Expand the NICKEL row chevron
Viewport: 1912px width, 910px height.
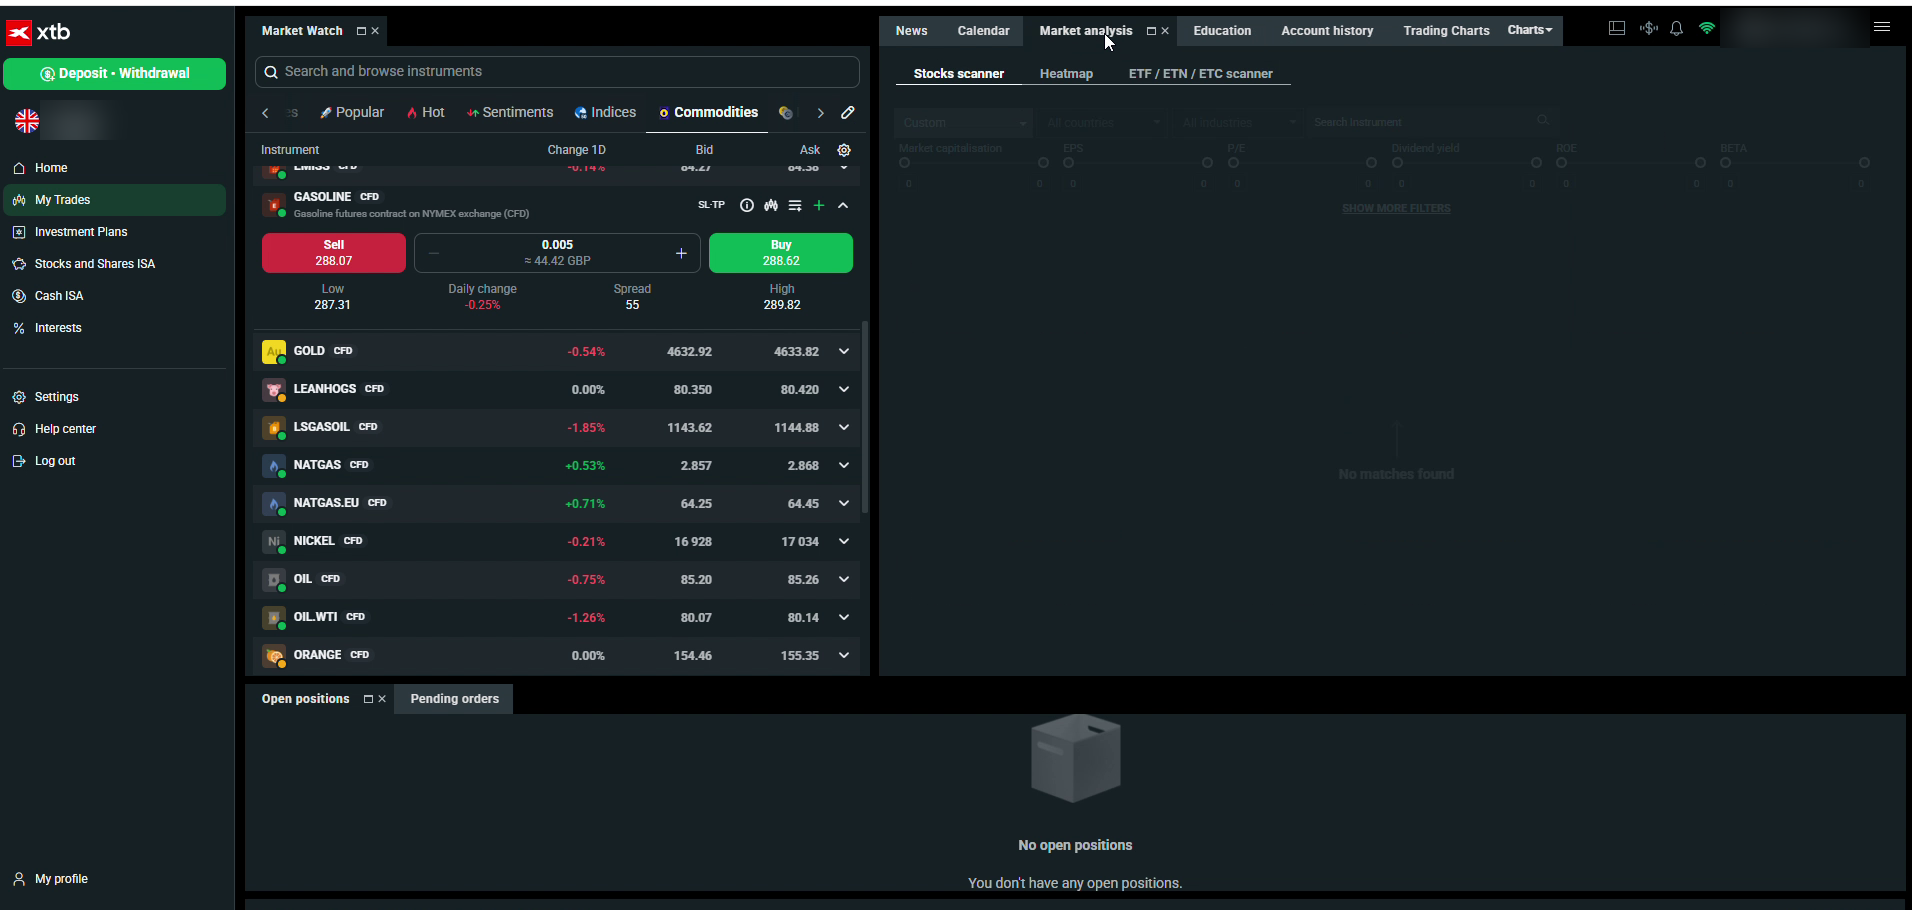click(x=843, y=542)
